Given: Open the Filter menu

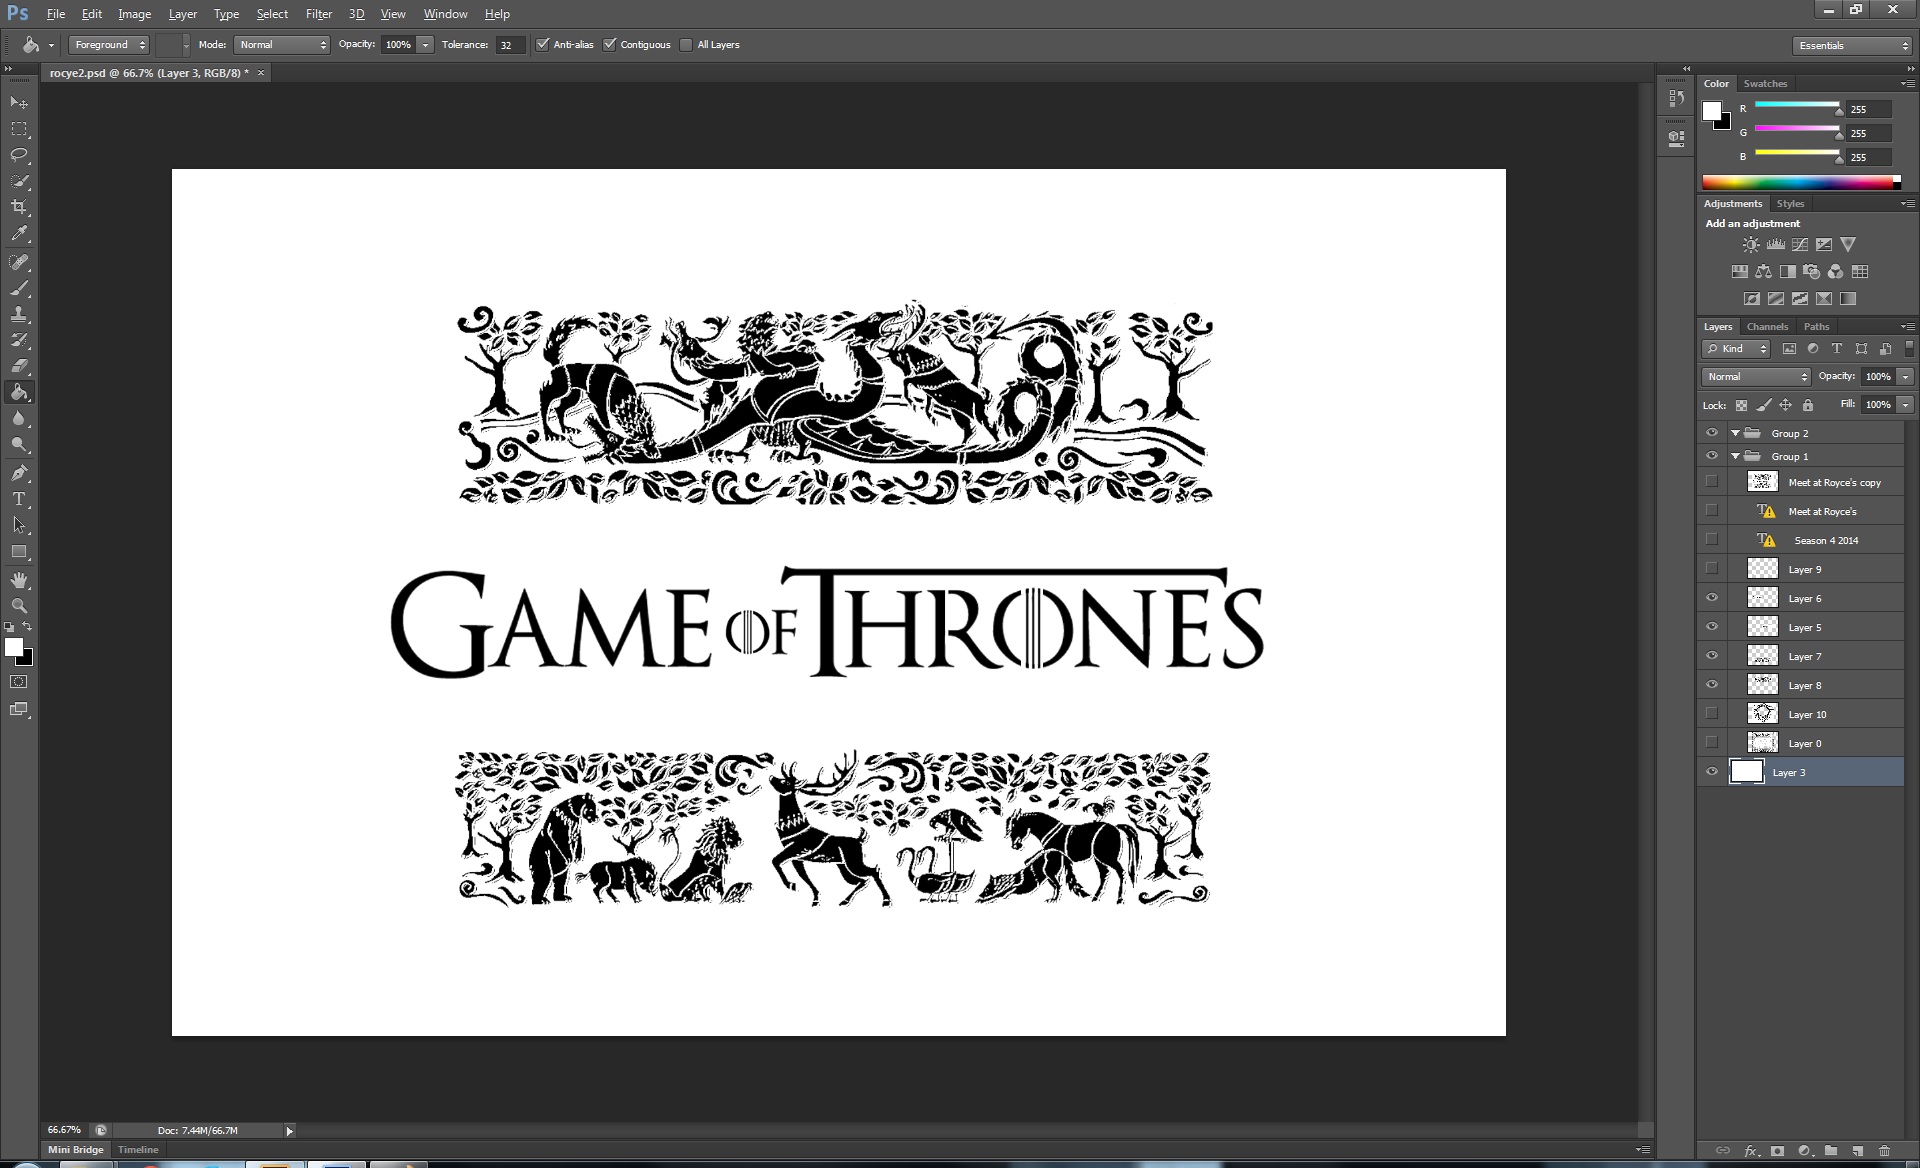Looking at the screenshot, I should (319, 14).
